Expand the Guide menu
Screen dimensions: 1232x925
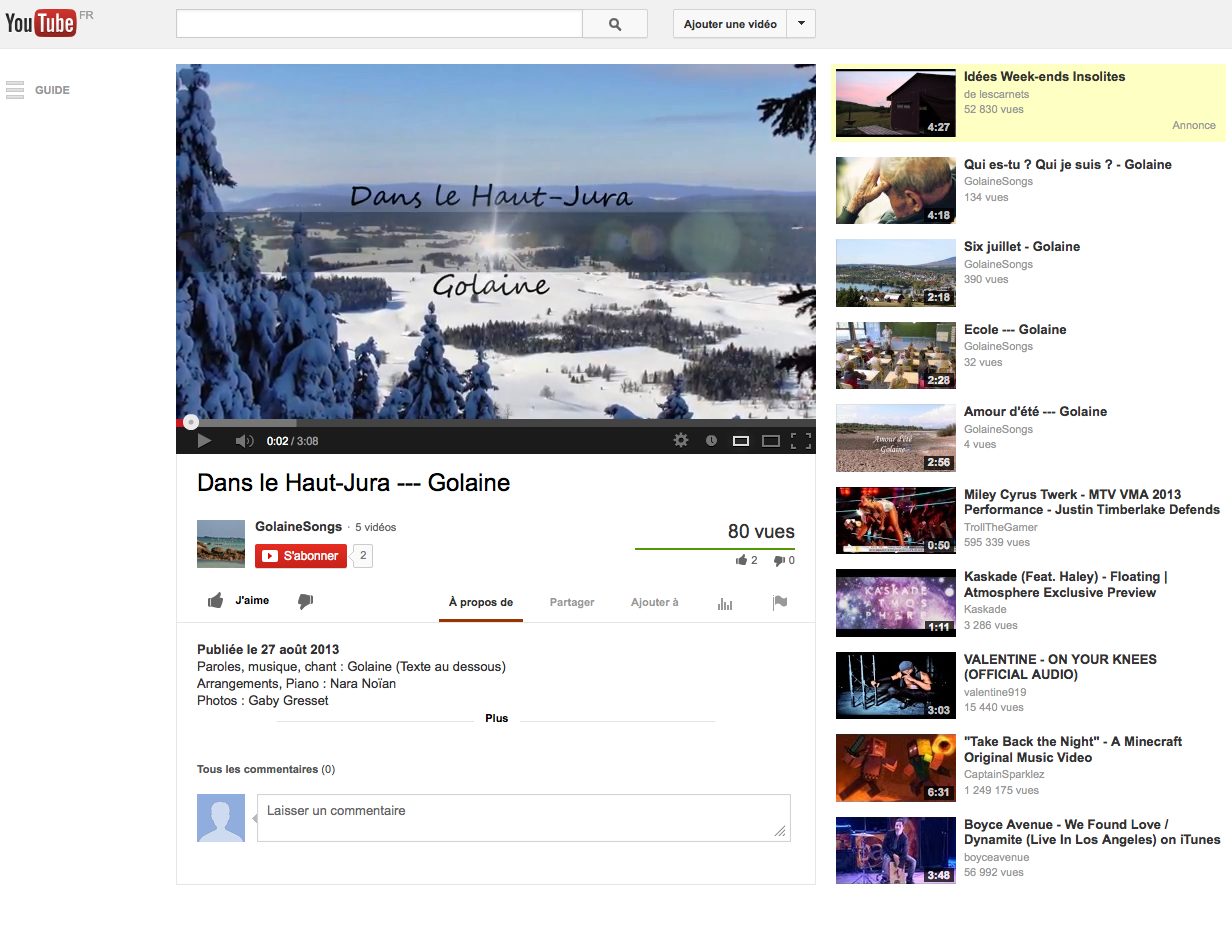point(38,90)
